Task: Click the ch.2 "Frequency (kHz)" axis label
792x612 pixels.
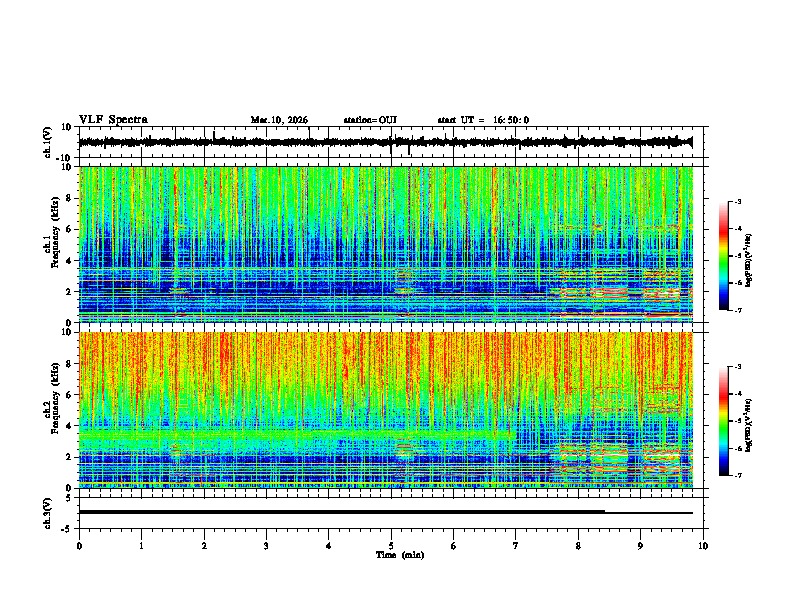Action: (55, 398)
